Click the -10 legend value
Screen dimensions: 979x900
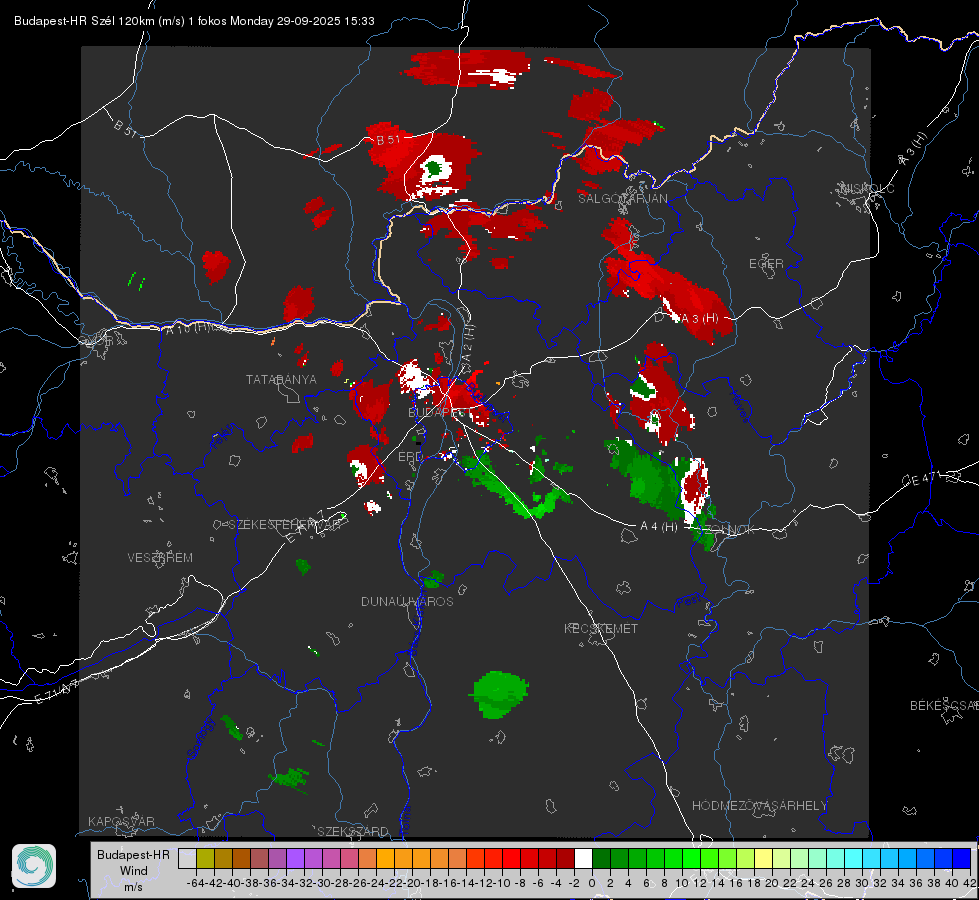503,883
